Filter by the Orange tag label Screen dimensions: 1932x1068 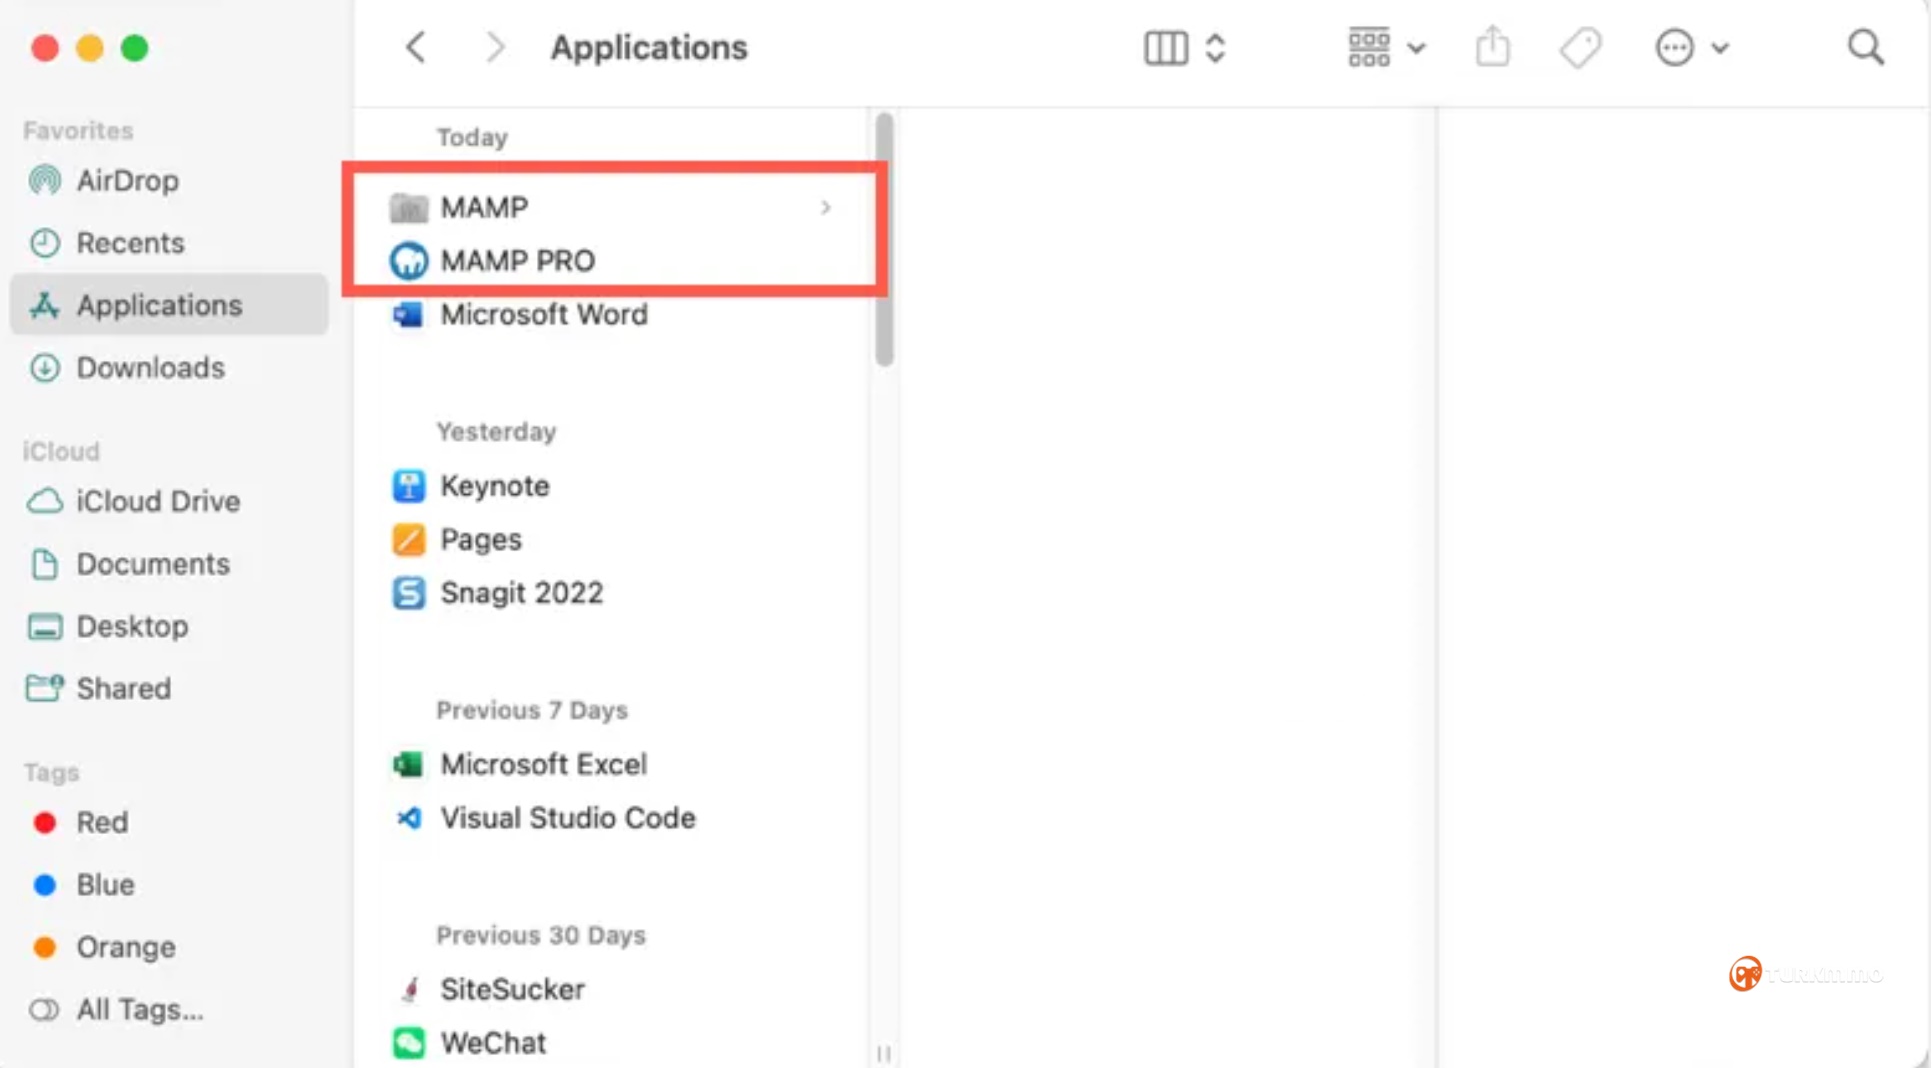(126, 947)
